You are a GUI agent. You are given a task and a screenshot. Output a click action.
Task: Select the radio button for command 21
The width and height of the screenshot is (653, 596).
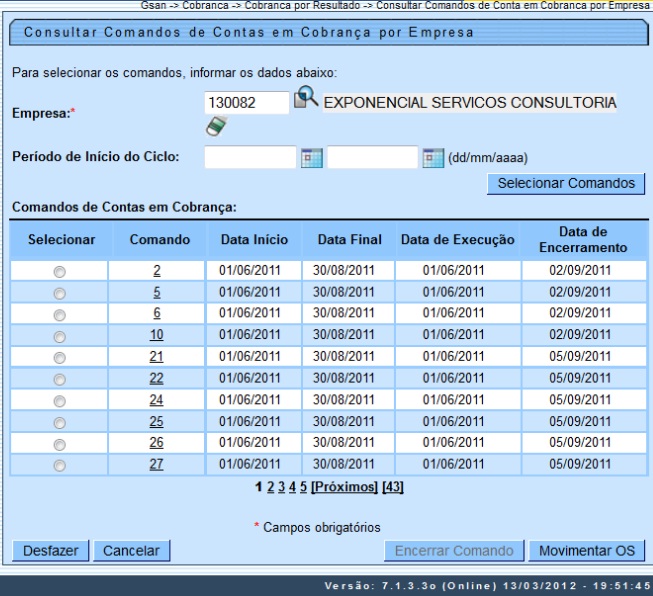pos(60,357)
